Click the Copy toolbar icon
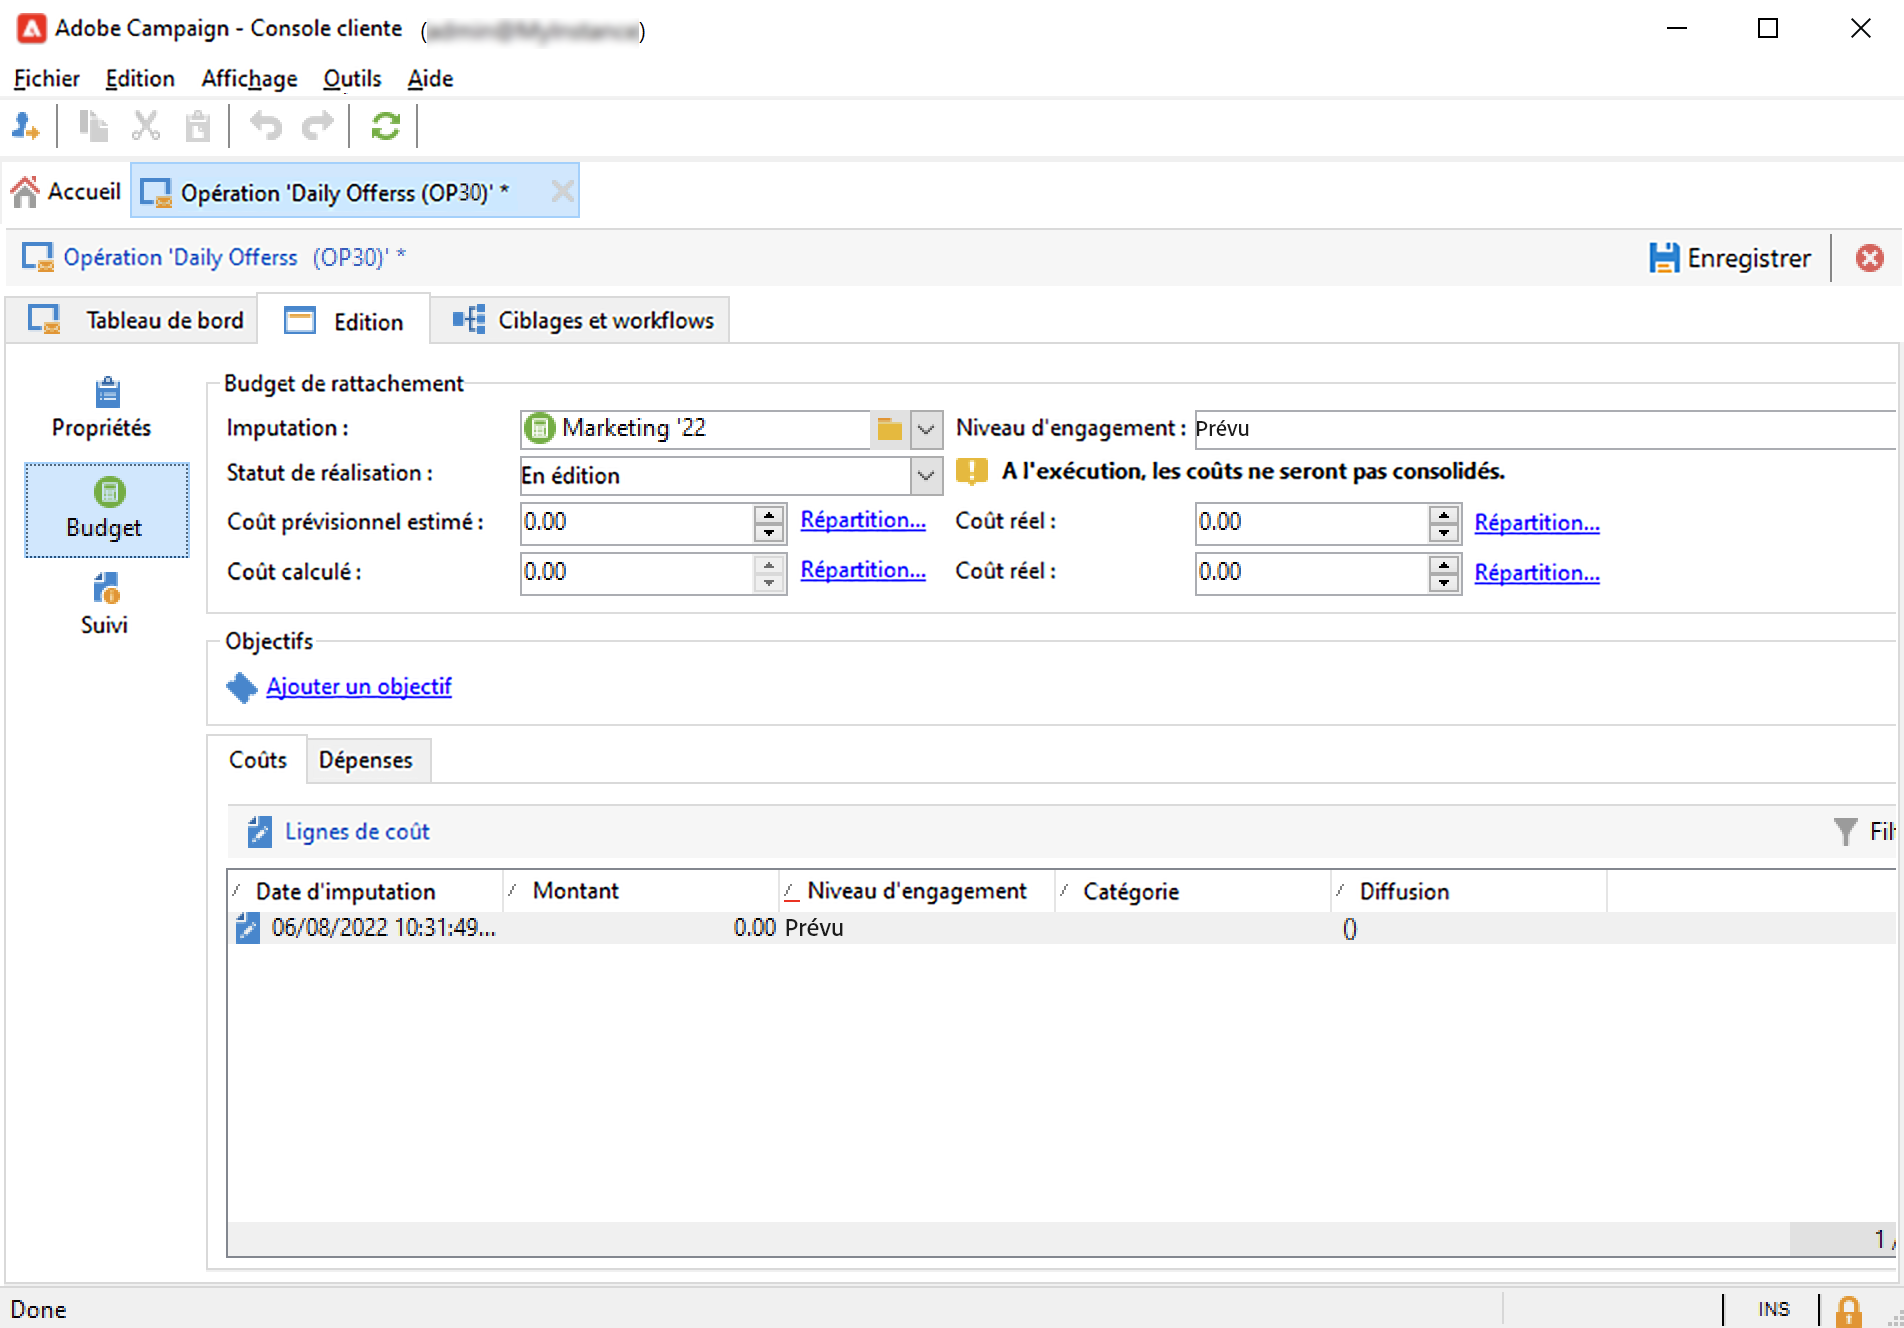Image resolution: width=1904 pixels, height=1328 pixels. [93, 127]
